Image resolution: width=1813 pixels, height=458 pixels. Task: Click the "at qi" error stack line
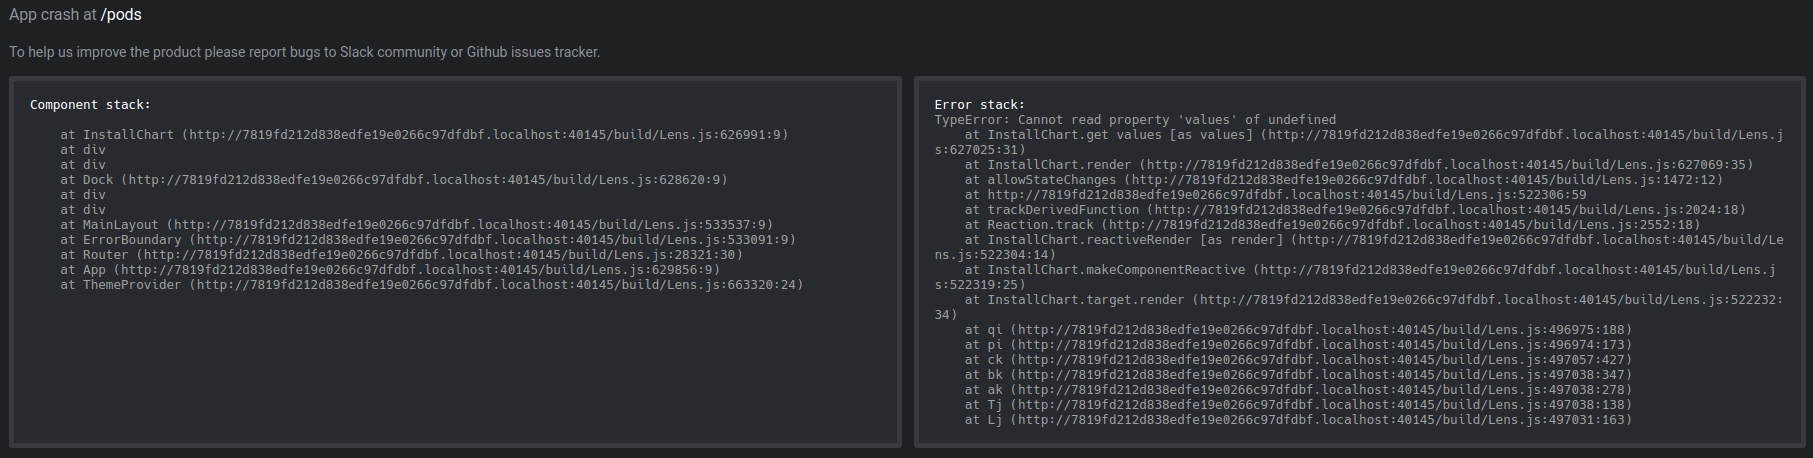tap(1298, 330)
